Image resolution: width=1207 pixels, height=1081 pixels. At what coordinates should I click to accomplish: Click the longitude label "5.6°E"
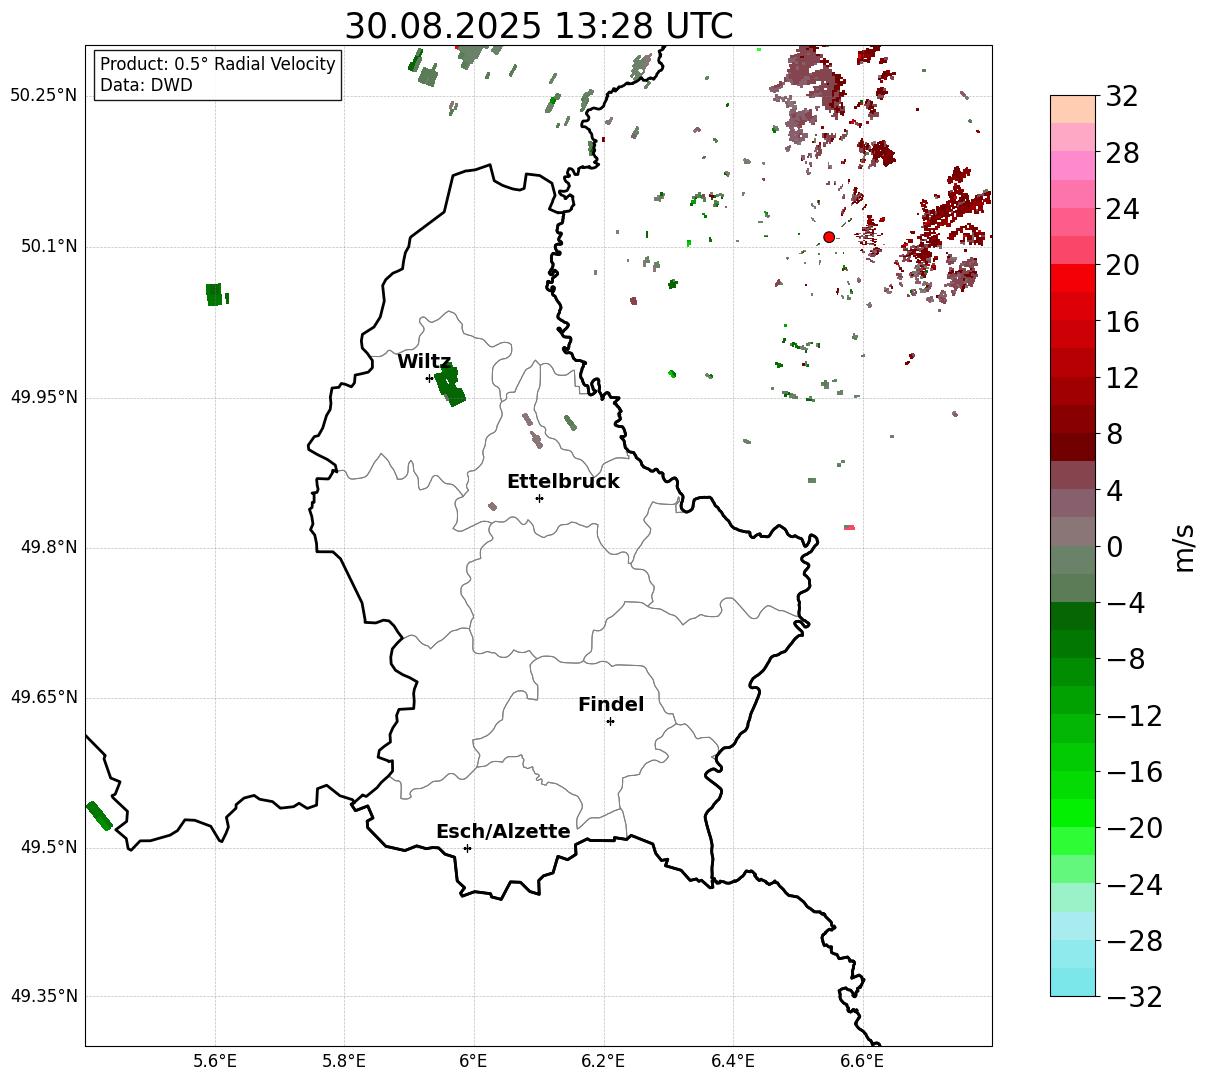(x=215, y=1061)
